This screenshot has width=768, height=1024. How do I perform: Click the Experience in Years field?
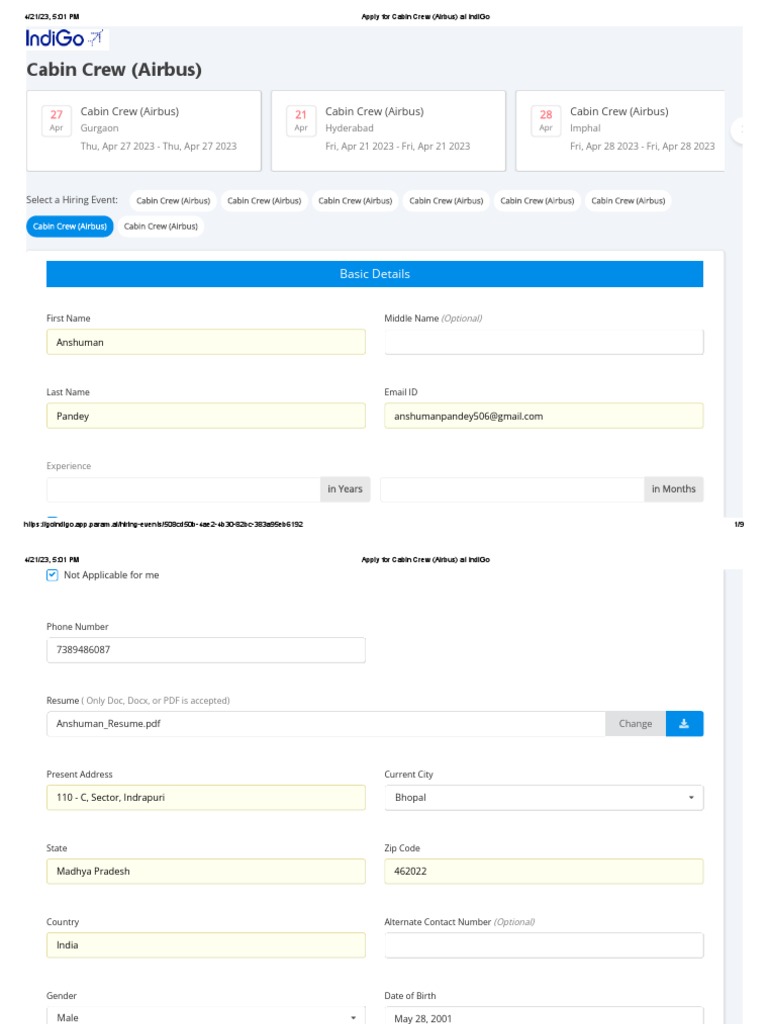tap(182, 490)
